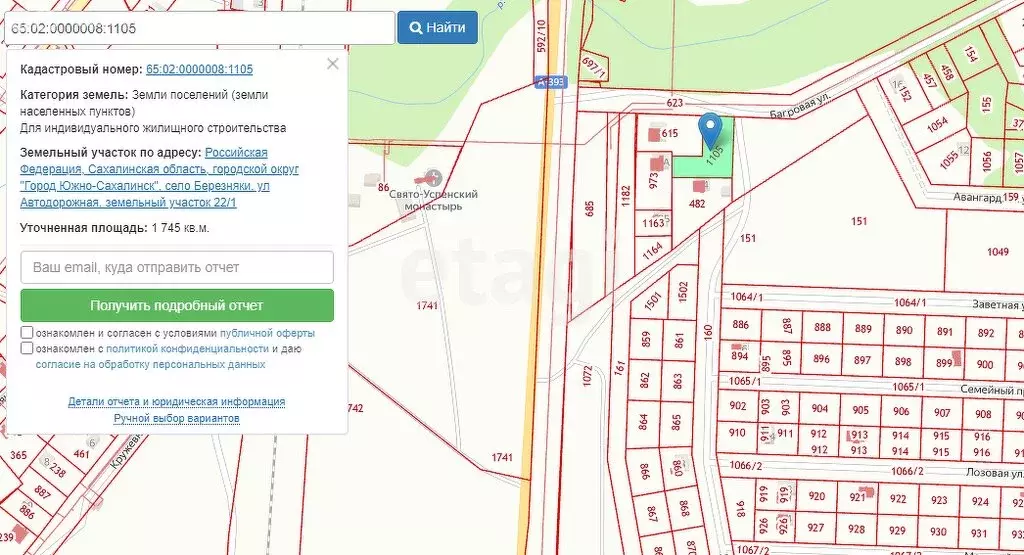Focus the email input for the report
Image resolution: width=1024 pixels, height=555 pixels.
177,268
